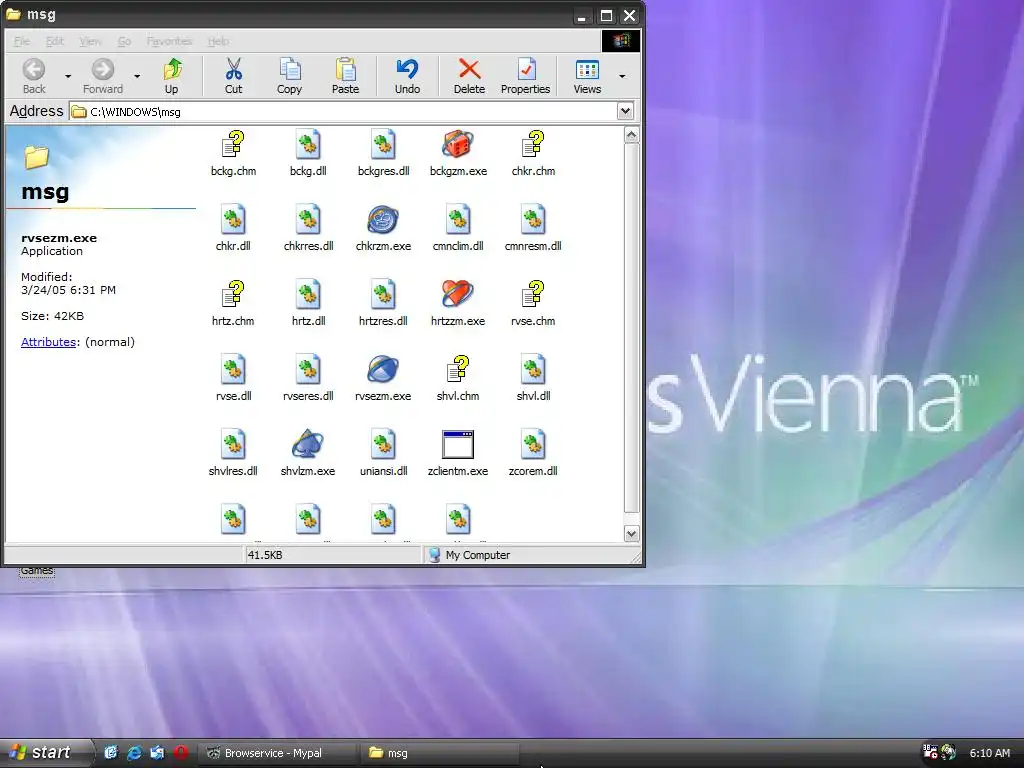
Task: Select the zcorem.dll file icon
Action: point(533,445)
